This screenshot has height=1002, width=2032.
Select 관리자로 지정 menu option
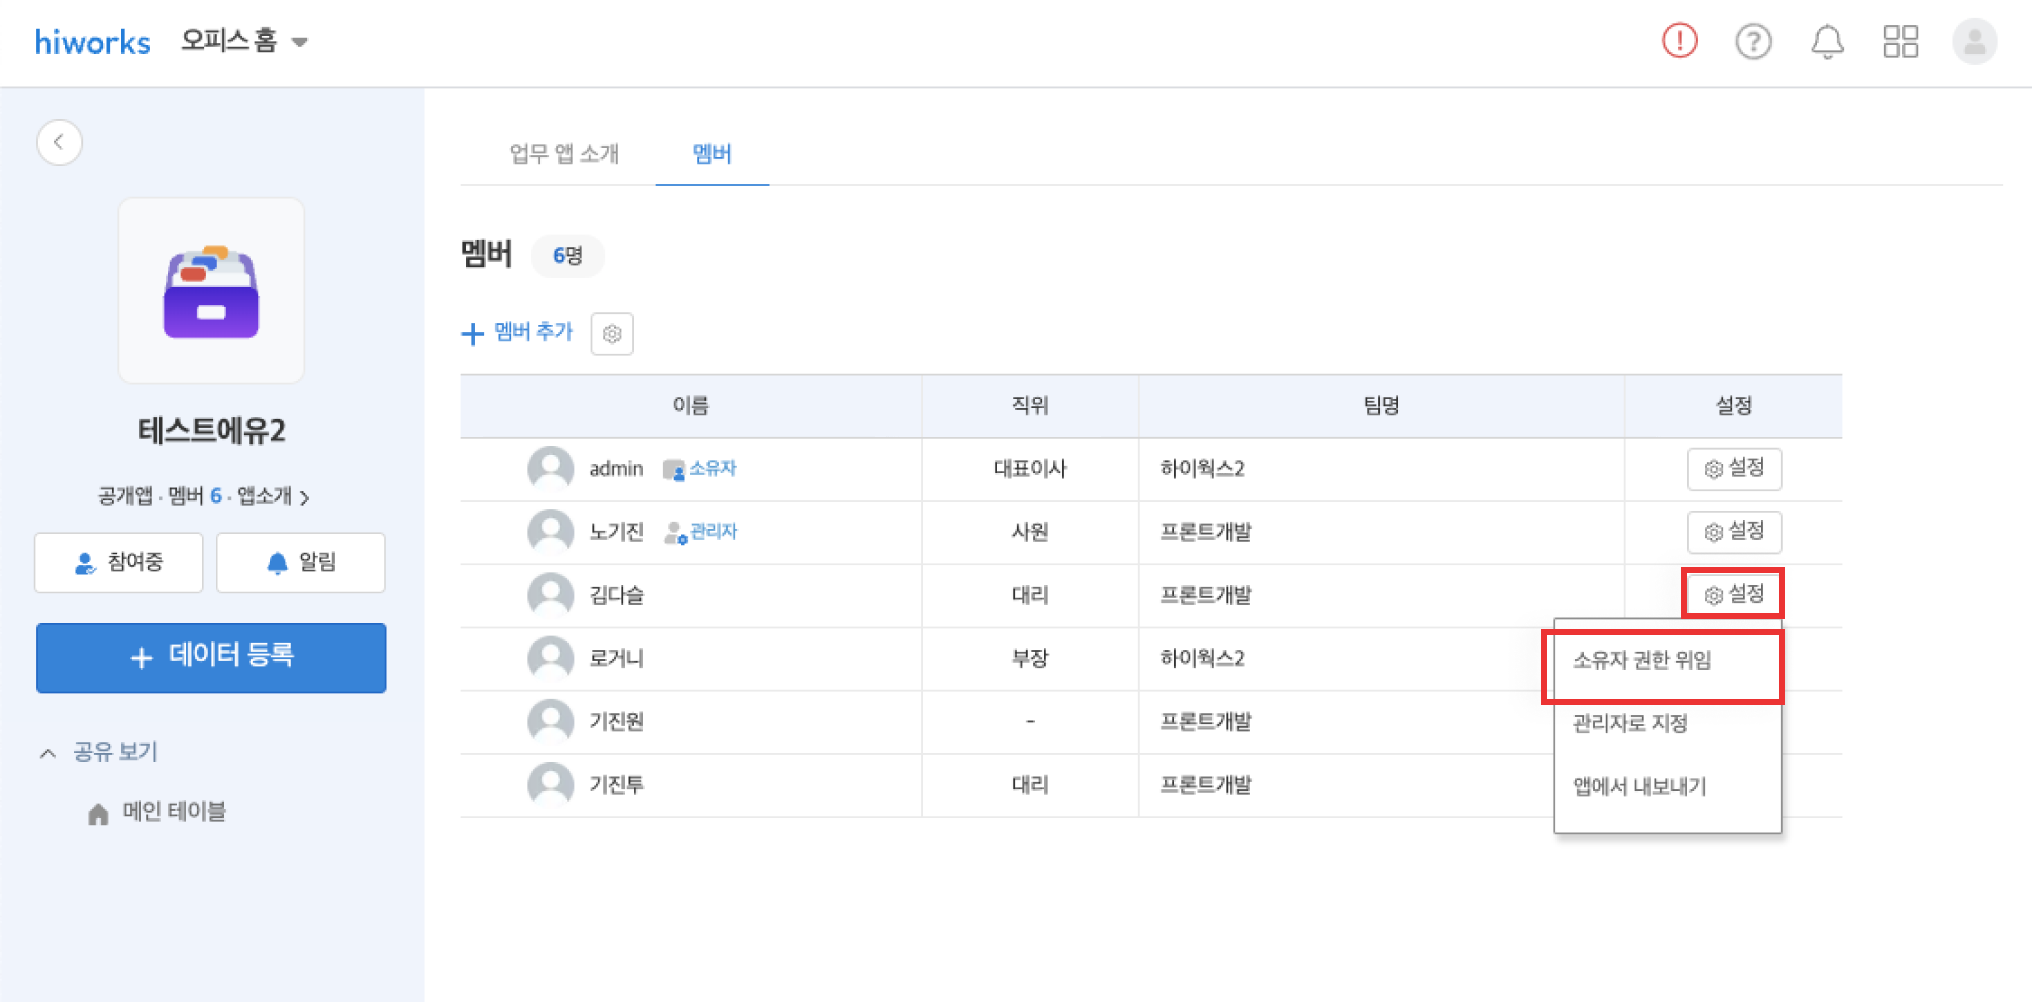pos(1630,723)
